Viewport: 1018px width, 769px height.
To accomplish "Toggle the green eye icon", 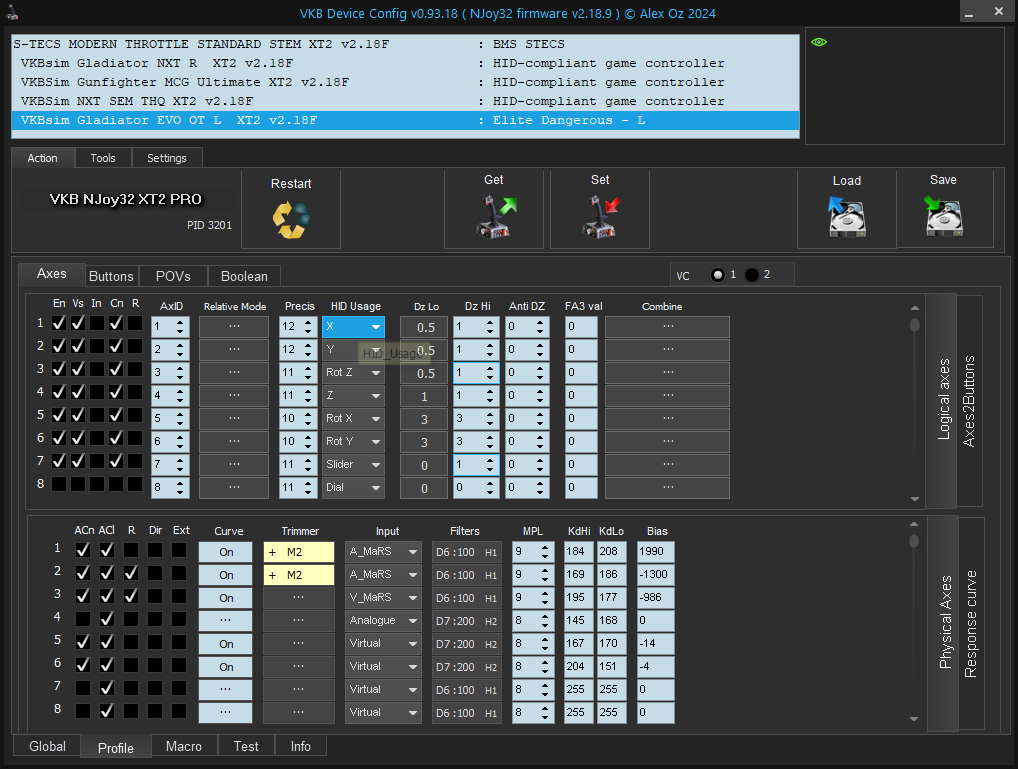I will click(x=819, y=42).
